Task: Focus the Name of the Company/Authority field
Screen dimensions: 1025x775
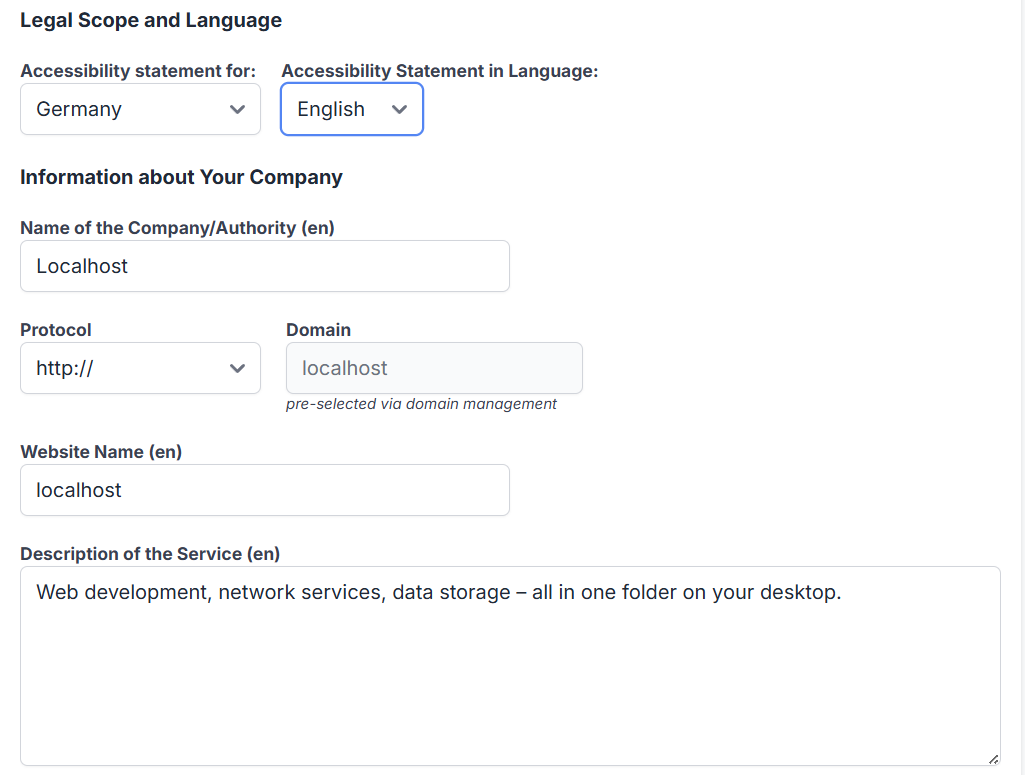Action: [264, 266]
